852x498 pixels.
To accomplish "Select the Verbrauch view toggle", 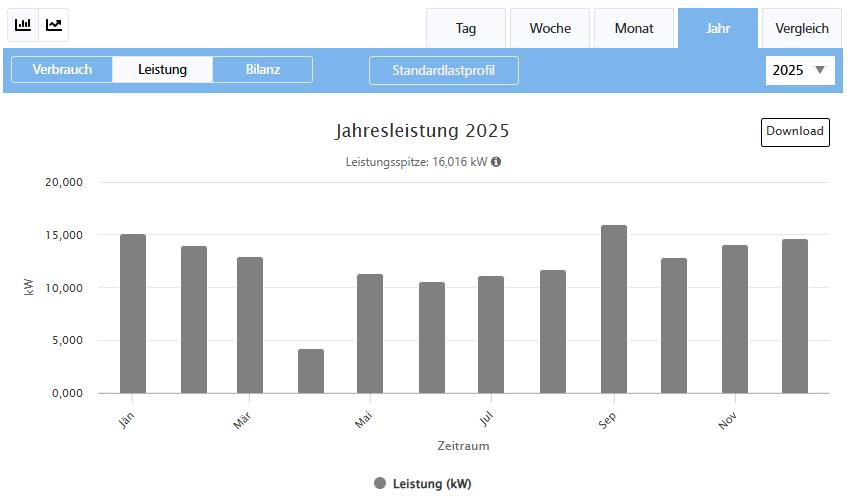I will (x=62, y=70).
